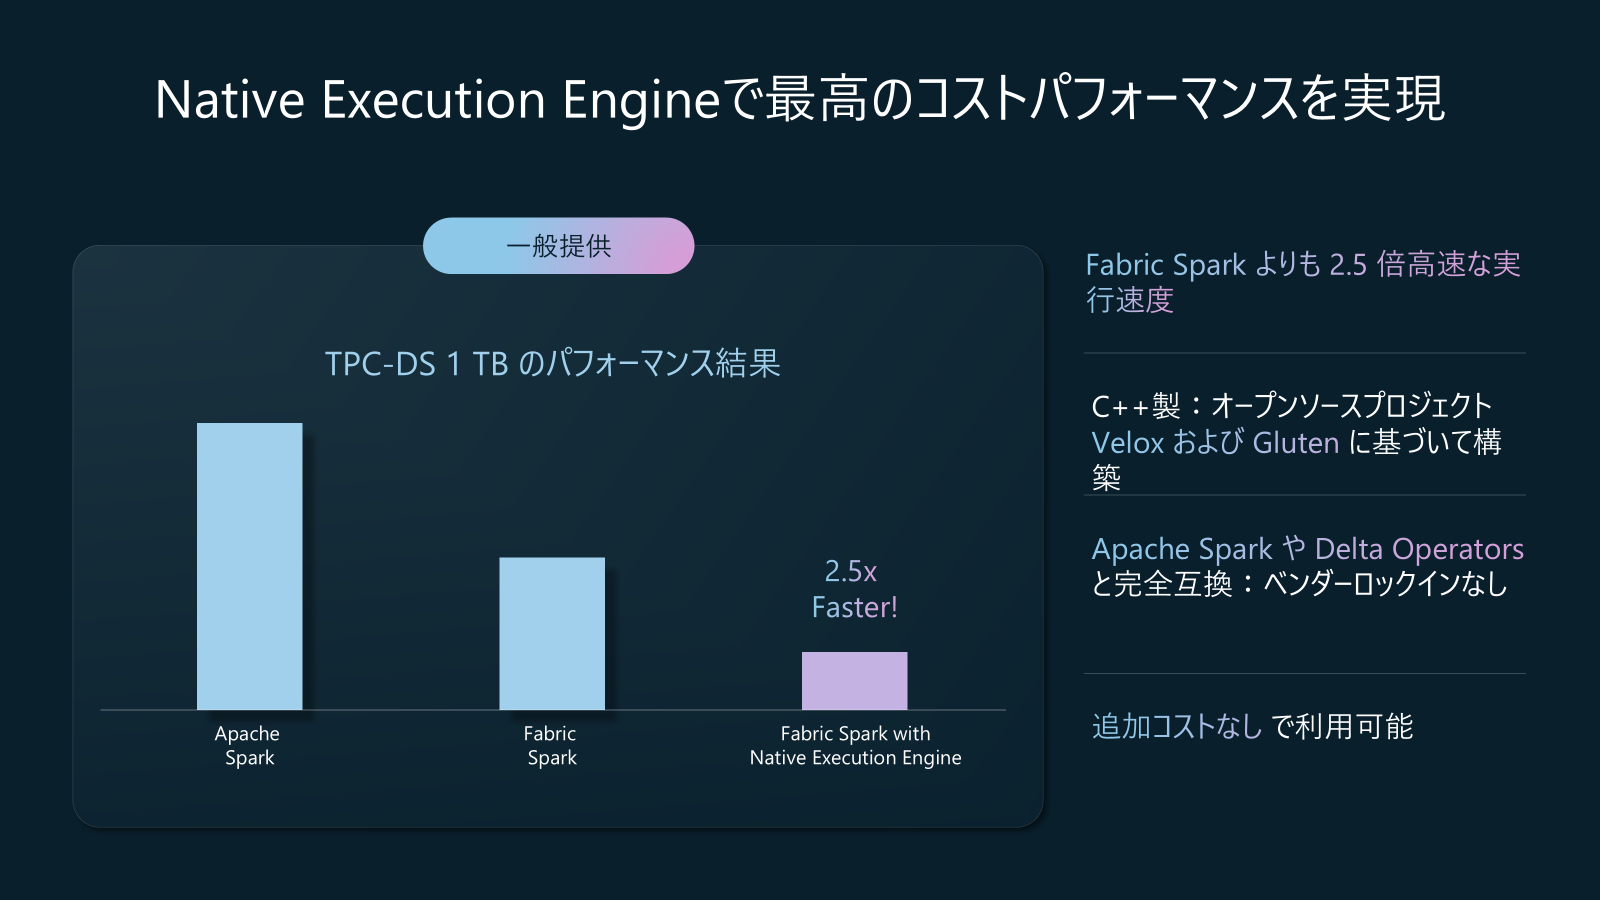
Task: Click the Fabric Spark axis label
Action: tap(551, 745)
